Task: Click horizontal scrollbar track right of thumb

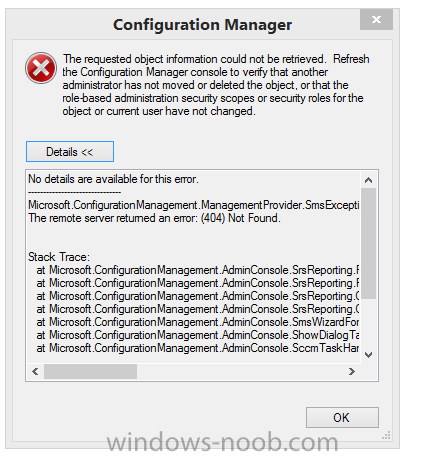Action: click(x=240, y=371)
